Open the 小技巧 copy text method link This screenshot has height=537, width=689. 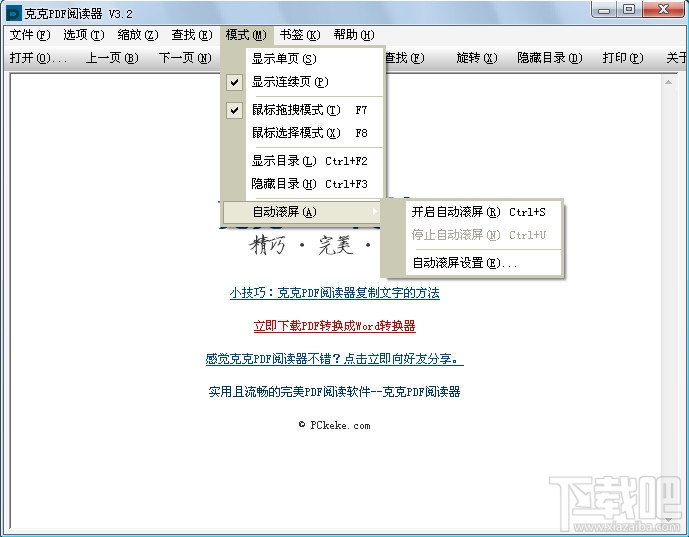pos(334,293)
